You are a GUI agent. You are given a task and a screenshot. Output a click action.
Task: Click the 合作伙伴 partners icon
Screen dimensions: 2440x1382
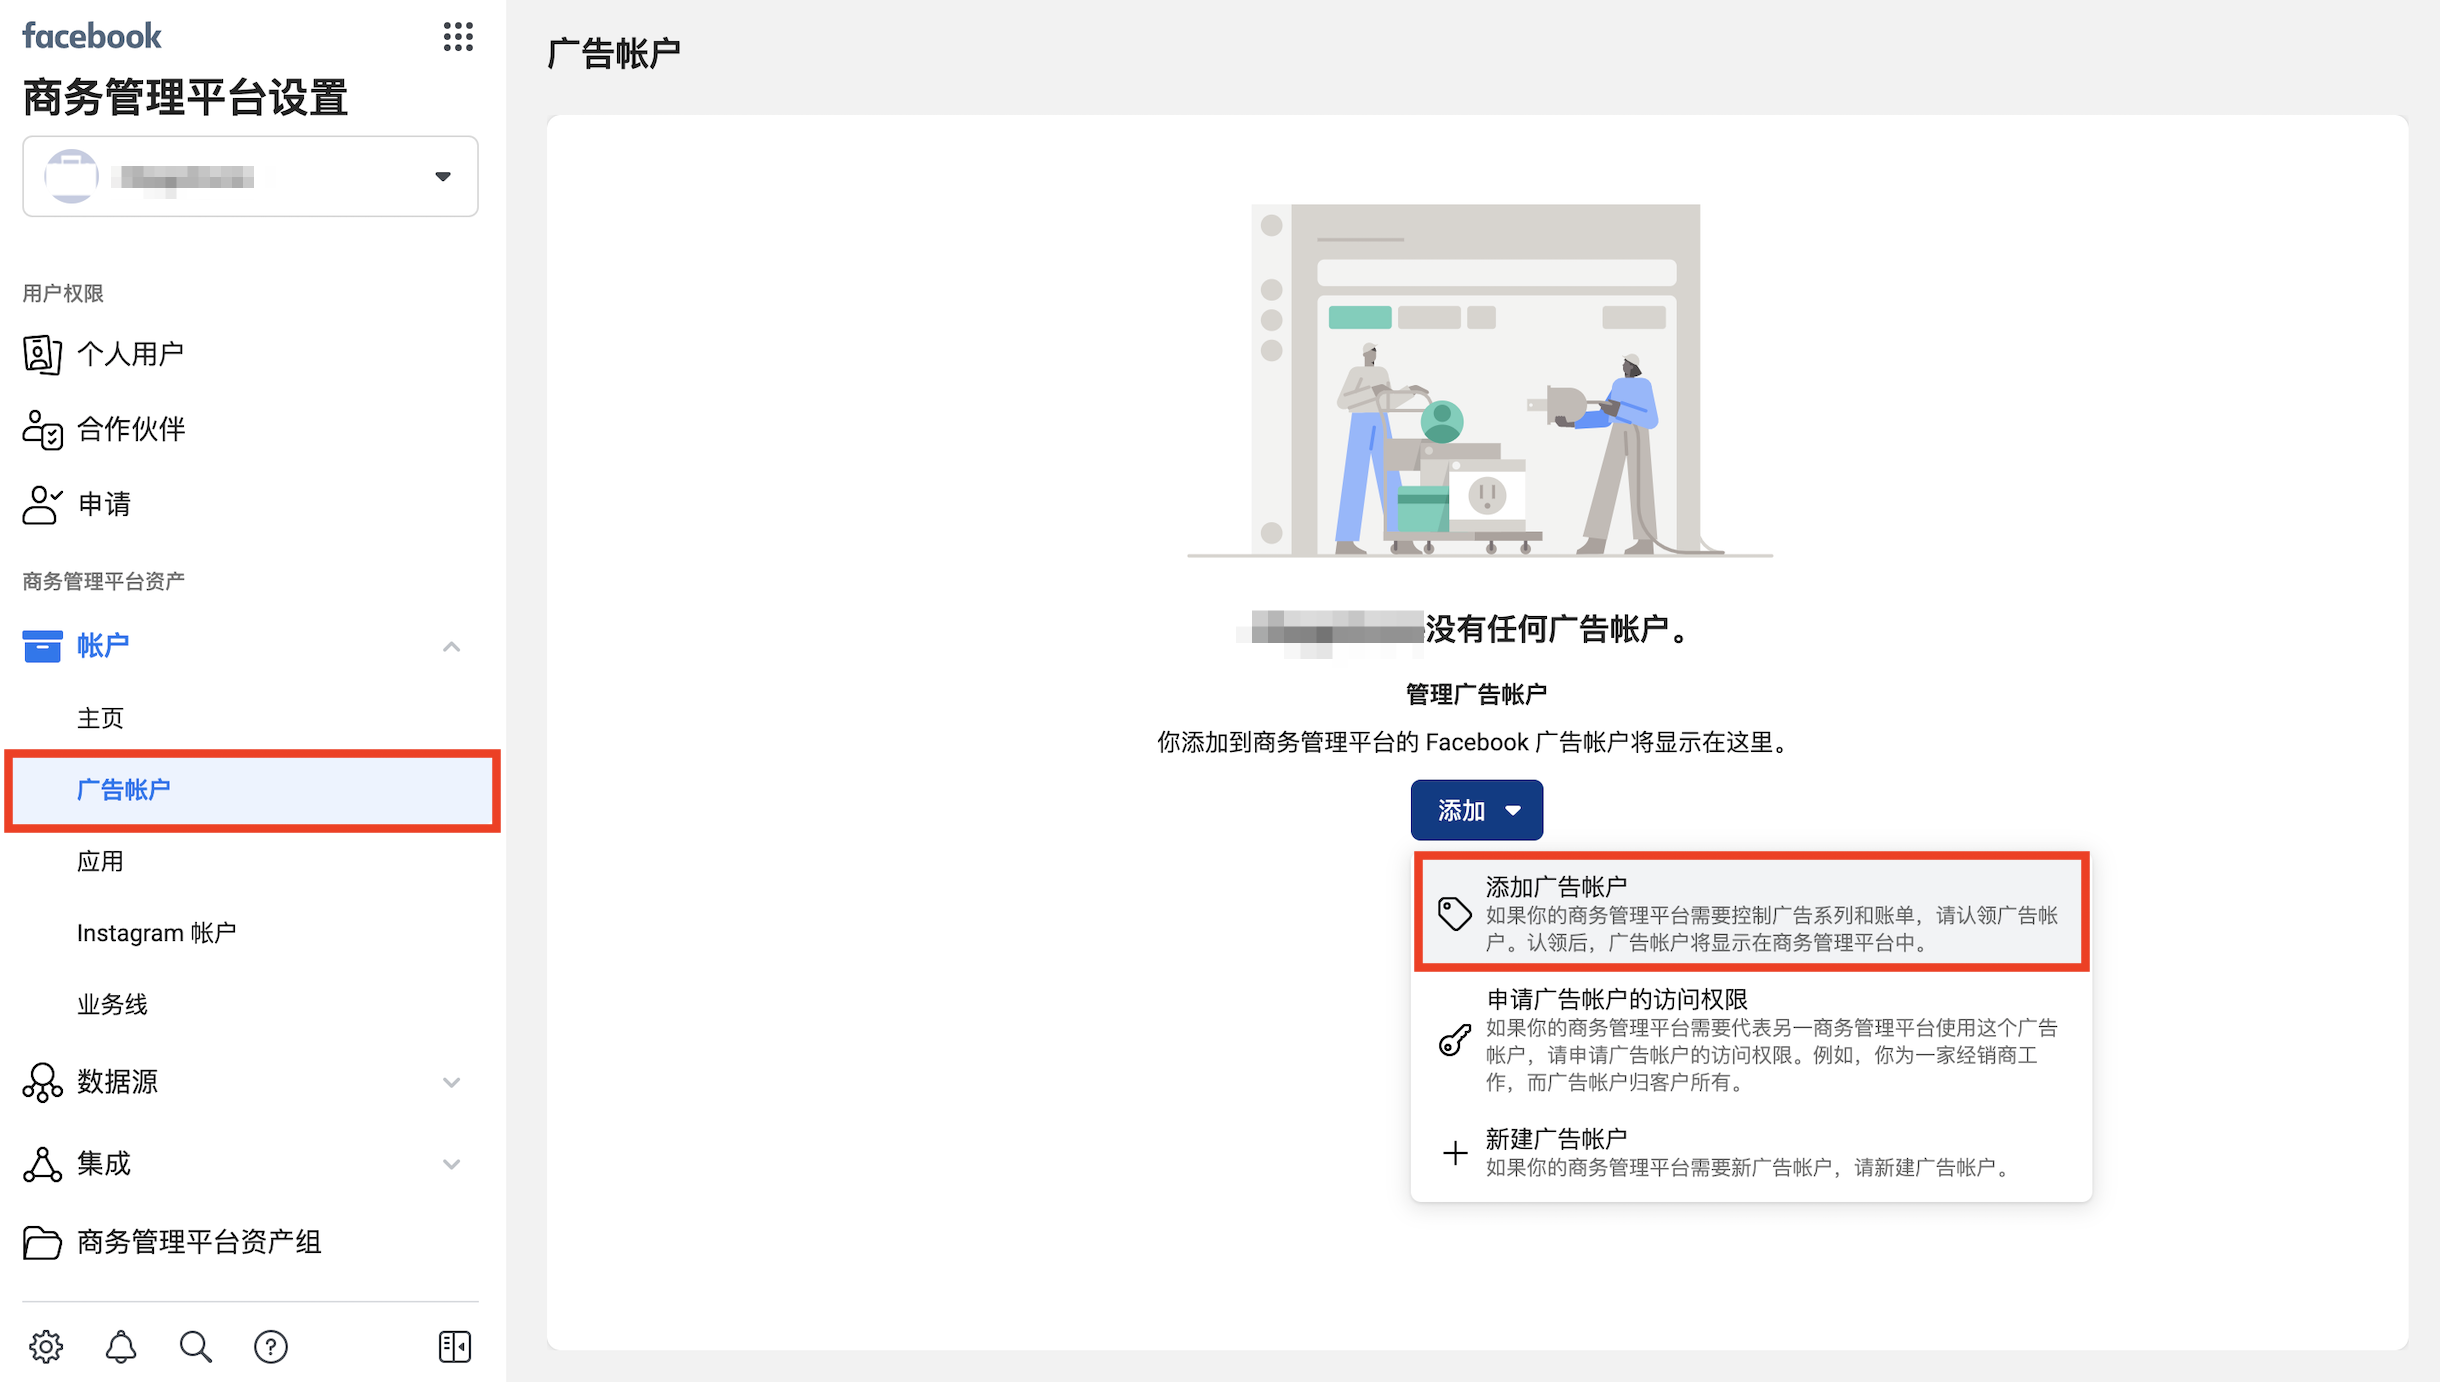click(42, 429)
